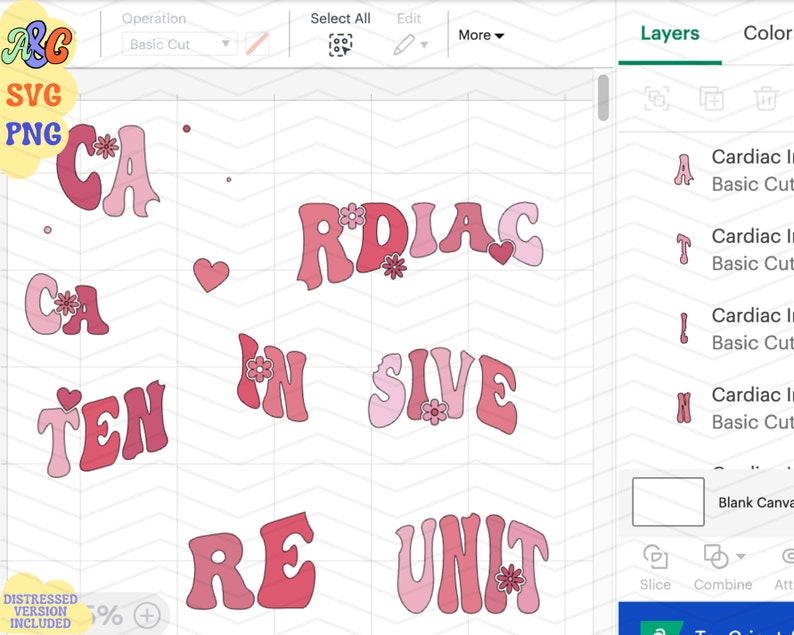Click the Edit pencil icon
Image resolution: width=794 pixels, height=635 pixels.
point(404,45)
